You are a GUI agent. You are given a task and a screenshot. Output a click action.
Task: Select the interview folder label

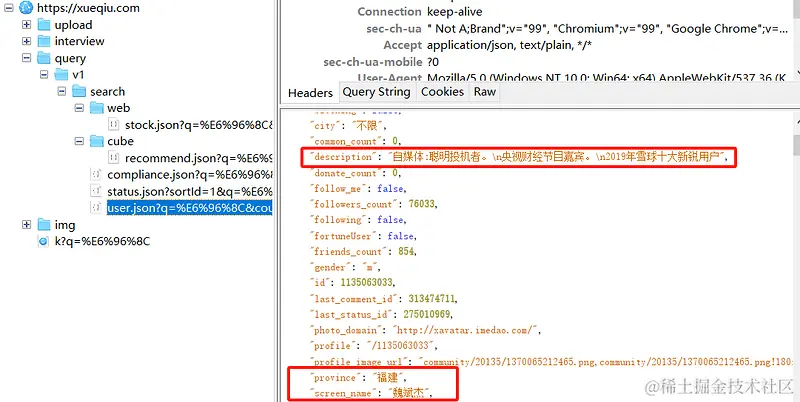click(80, 41)
